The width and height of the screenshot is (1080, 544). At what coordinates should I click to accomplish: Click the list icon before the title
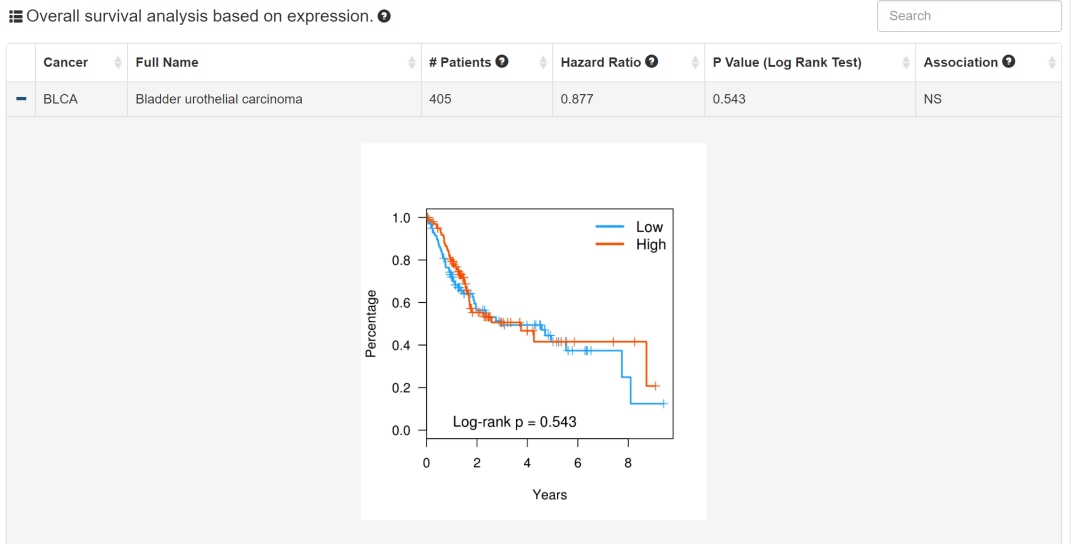[x=15, y=17]
